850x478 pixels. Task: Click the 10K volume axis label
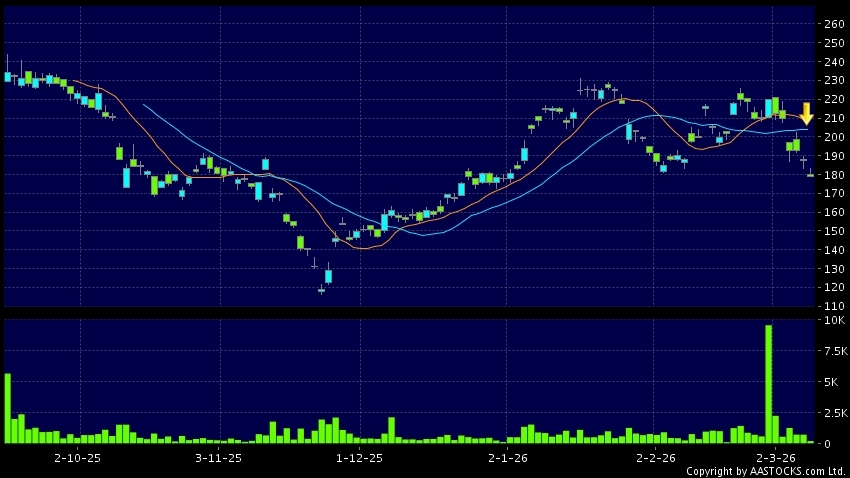834,320
